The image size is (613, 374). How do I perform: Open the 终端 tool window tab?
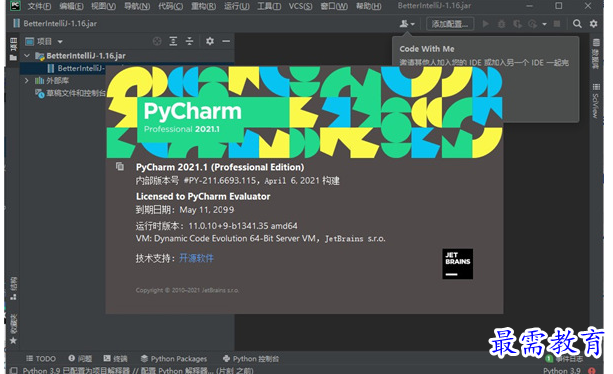(x=115, y=358)
